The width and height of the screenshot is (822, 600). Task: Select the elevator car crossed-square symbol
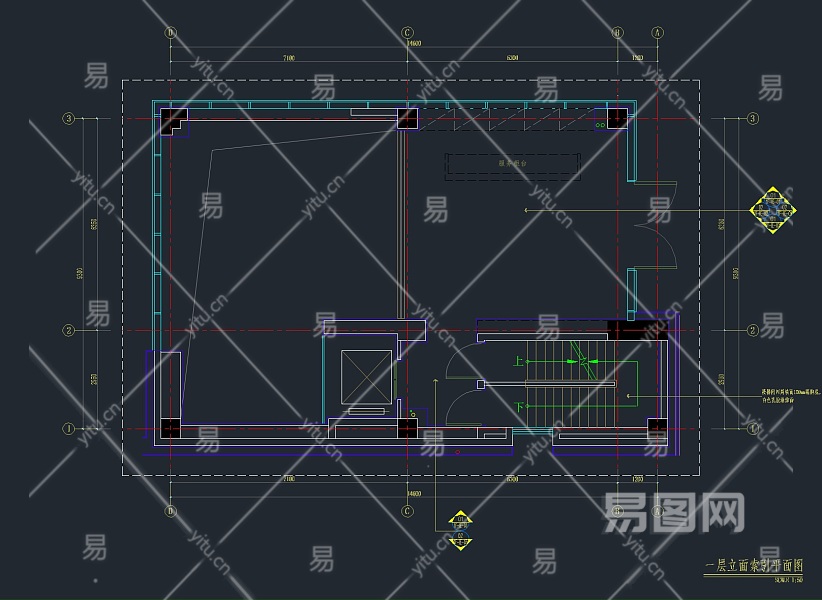pyautogui.click(x=366, y=377)
